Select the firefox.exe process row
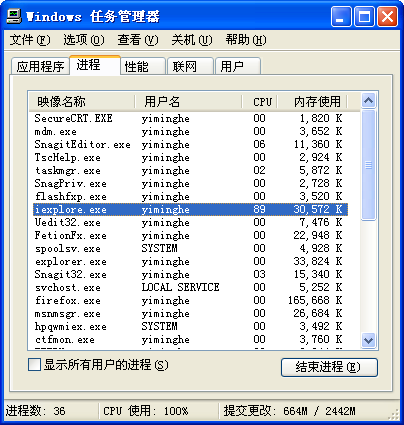Screen dimensions: 404x425 click(190, 300)
